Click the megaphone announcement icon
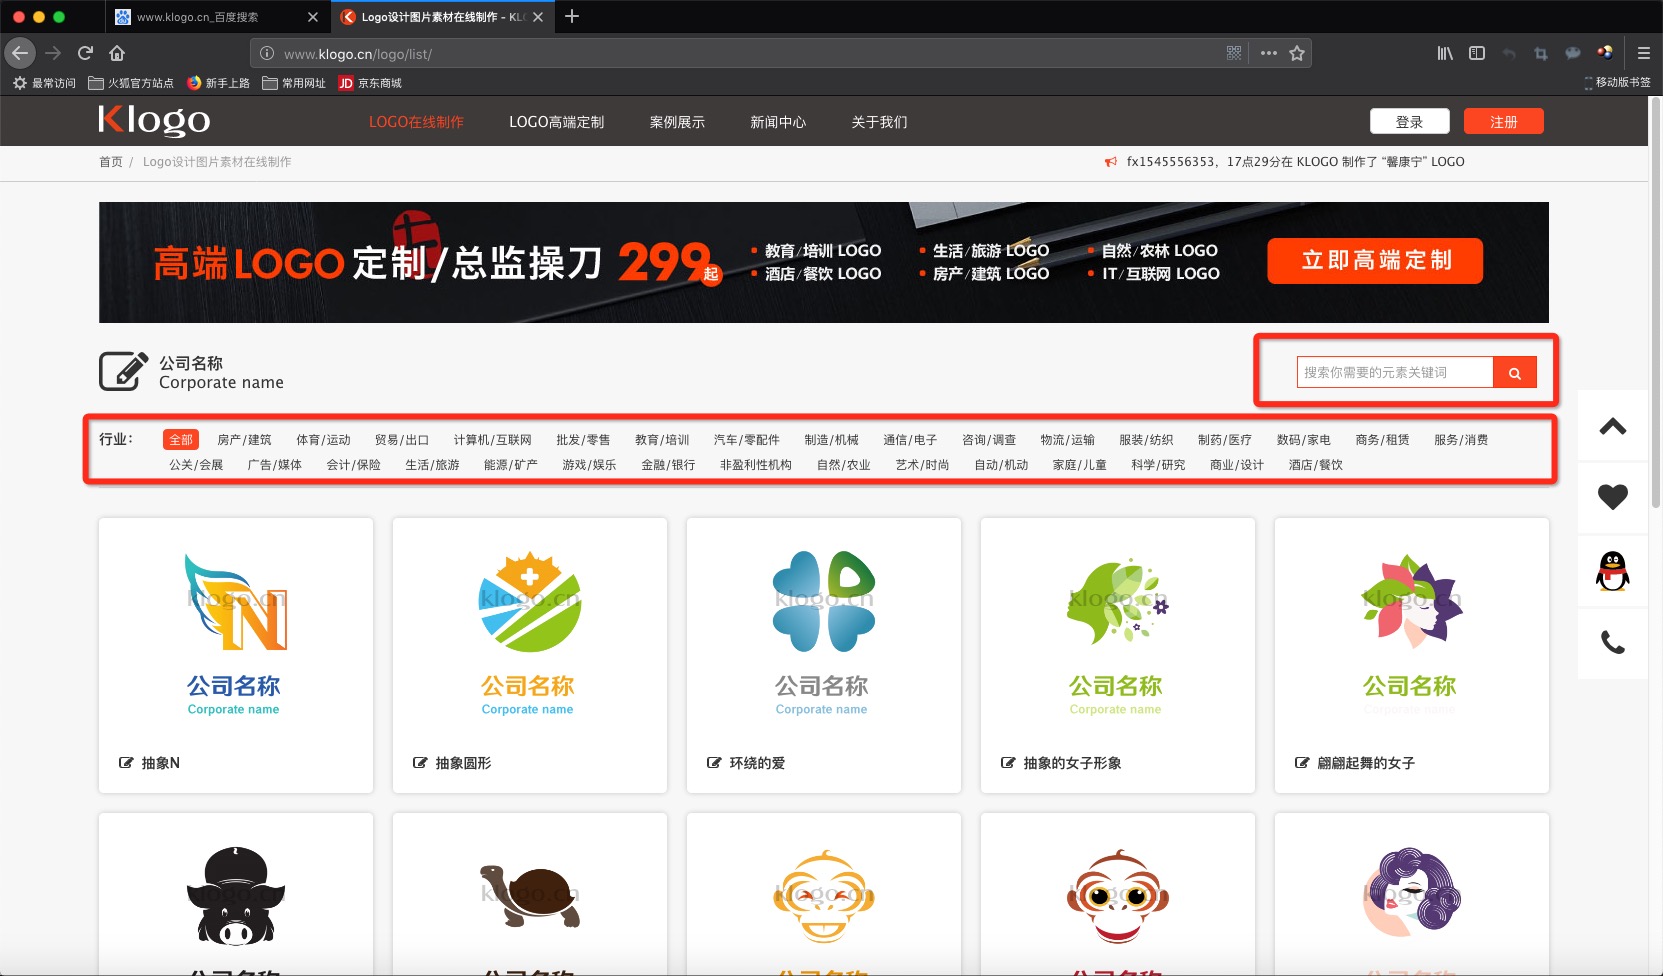 pyautogui.click(x=1110, y=161)
